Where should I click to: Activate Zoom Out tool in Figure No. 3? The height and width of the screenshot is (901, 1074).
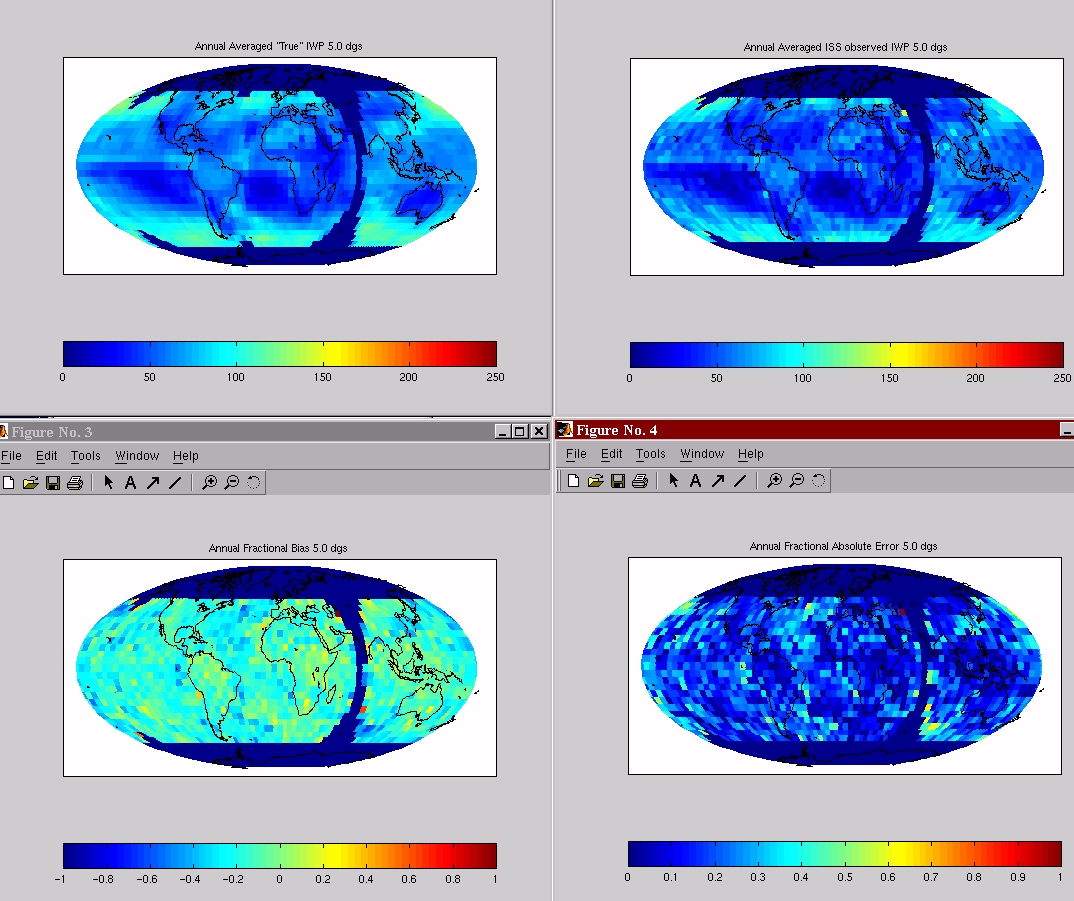232,482
